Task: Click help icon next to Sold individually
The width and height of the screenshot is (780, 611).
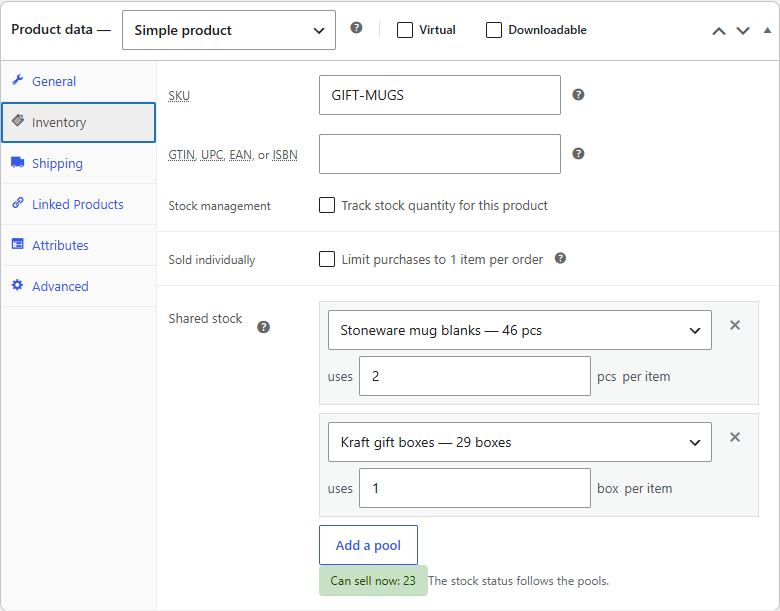Action: 560,258
